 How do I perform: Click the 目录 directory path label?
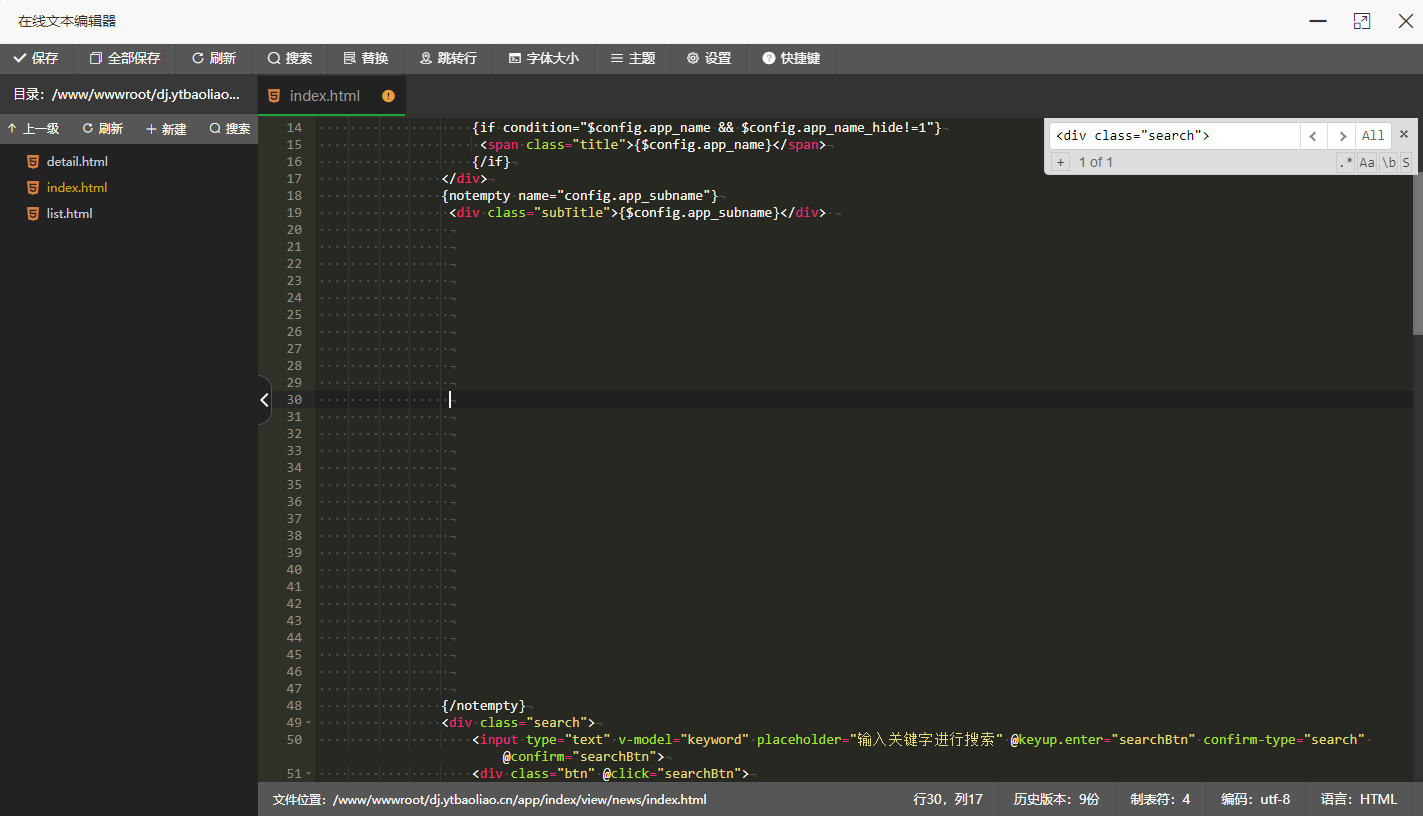[127, 95]
